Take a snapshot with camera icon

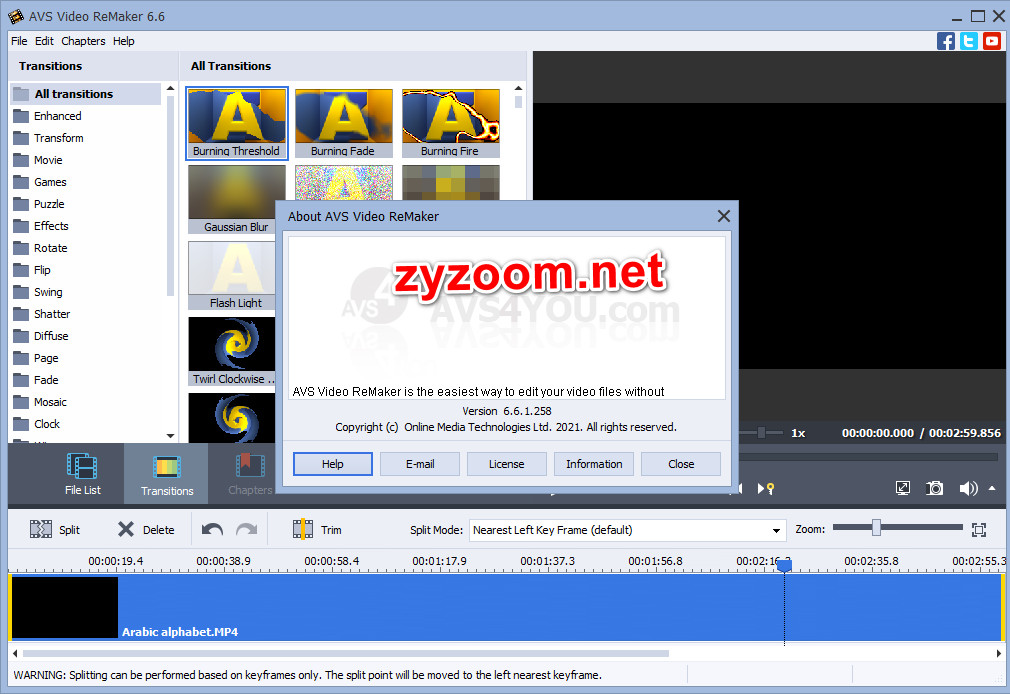point(935,488)
